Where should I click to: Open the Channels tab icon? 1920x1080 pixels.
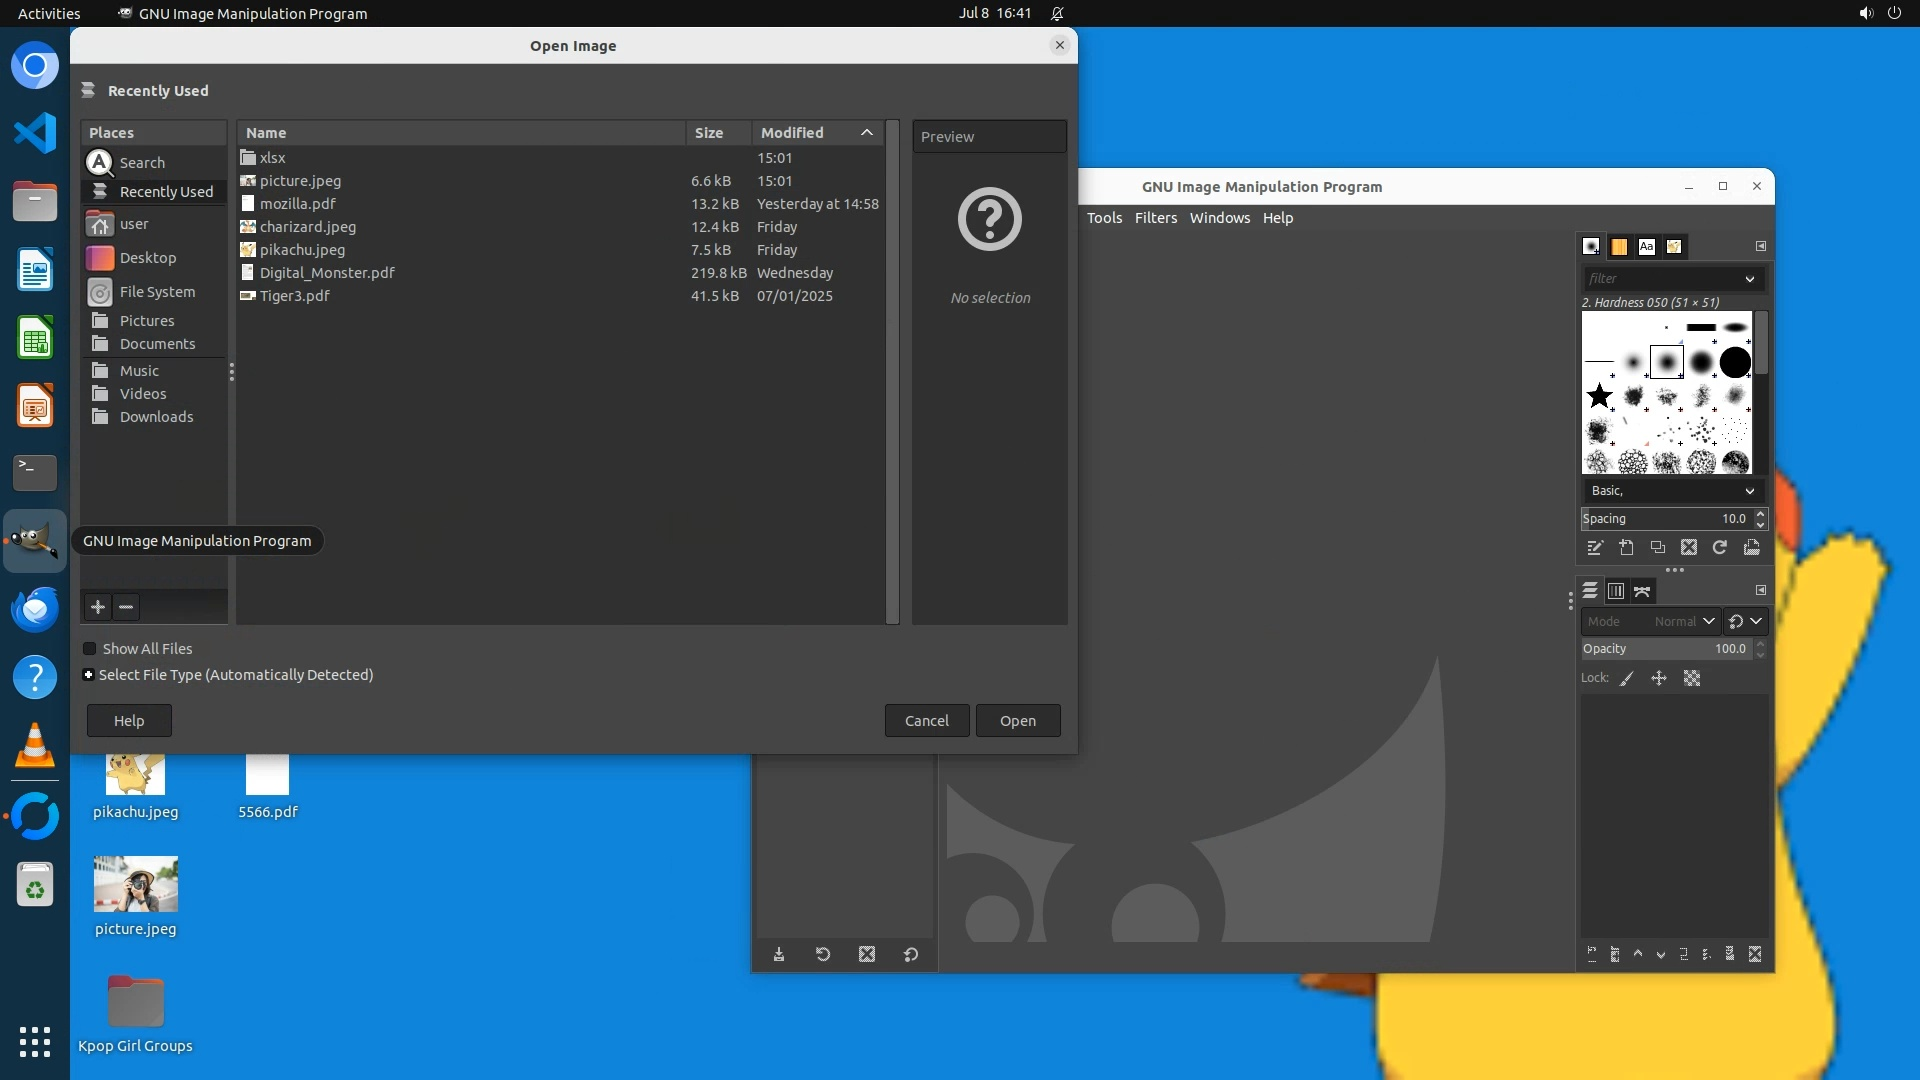point(1616,592)
